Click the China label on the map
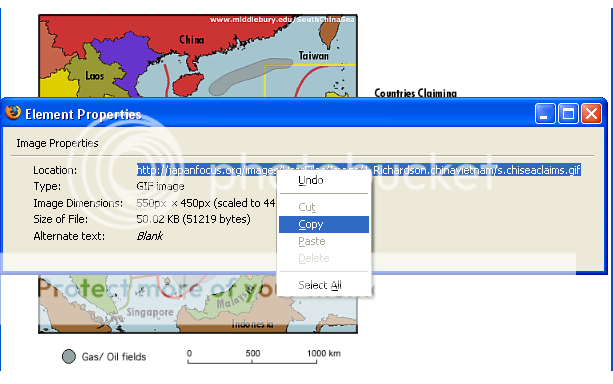 192,39
